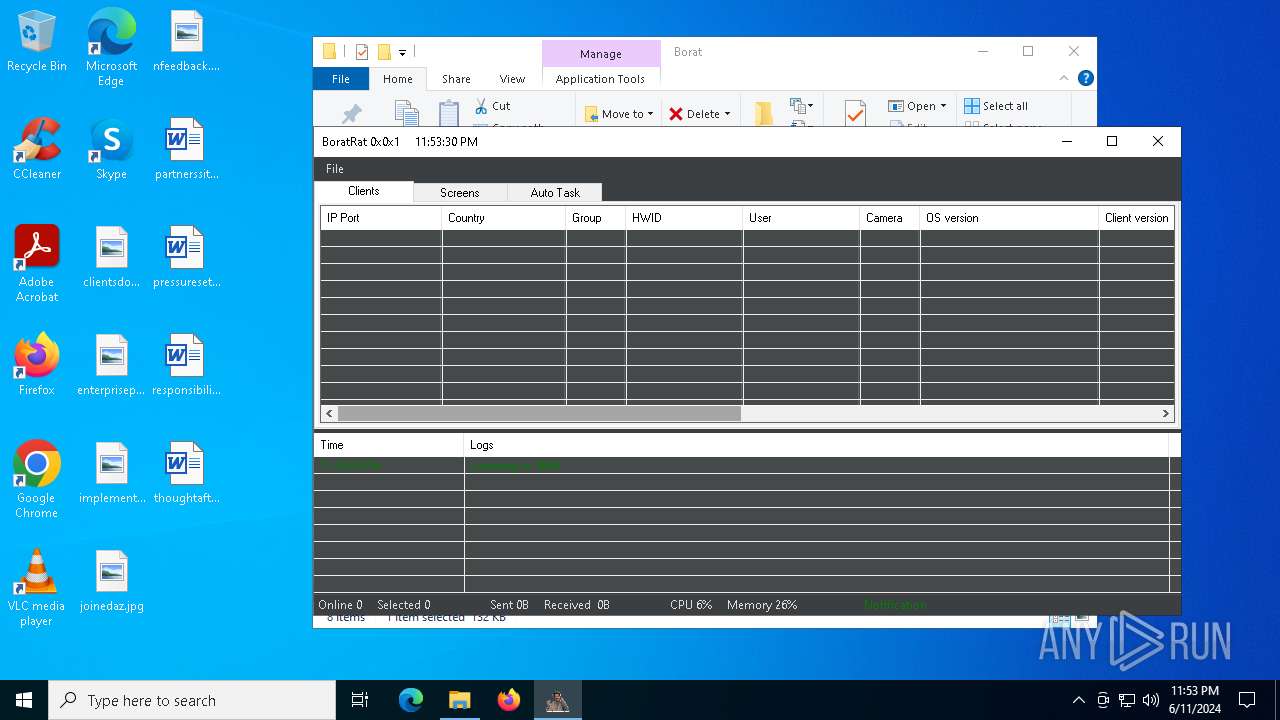The height and width of the screenshot is (720, 1280).
Task: Select Adobe Acrobat desktop shortcut
Action: (x=37, y=264)
